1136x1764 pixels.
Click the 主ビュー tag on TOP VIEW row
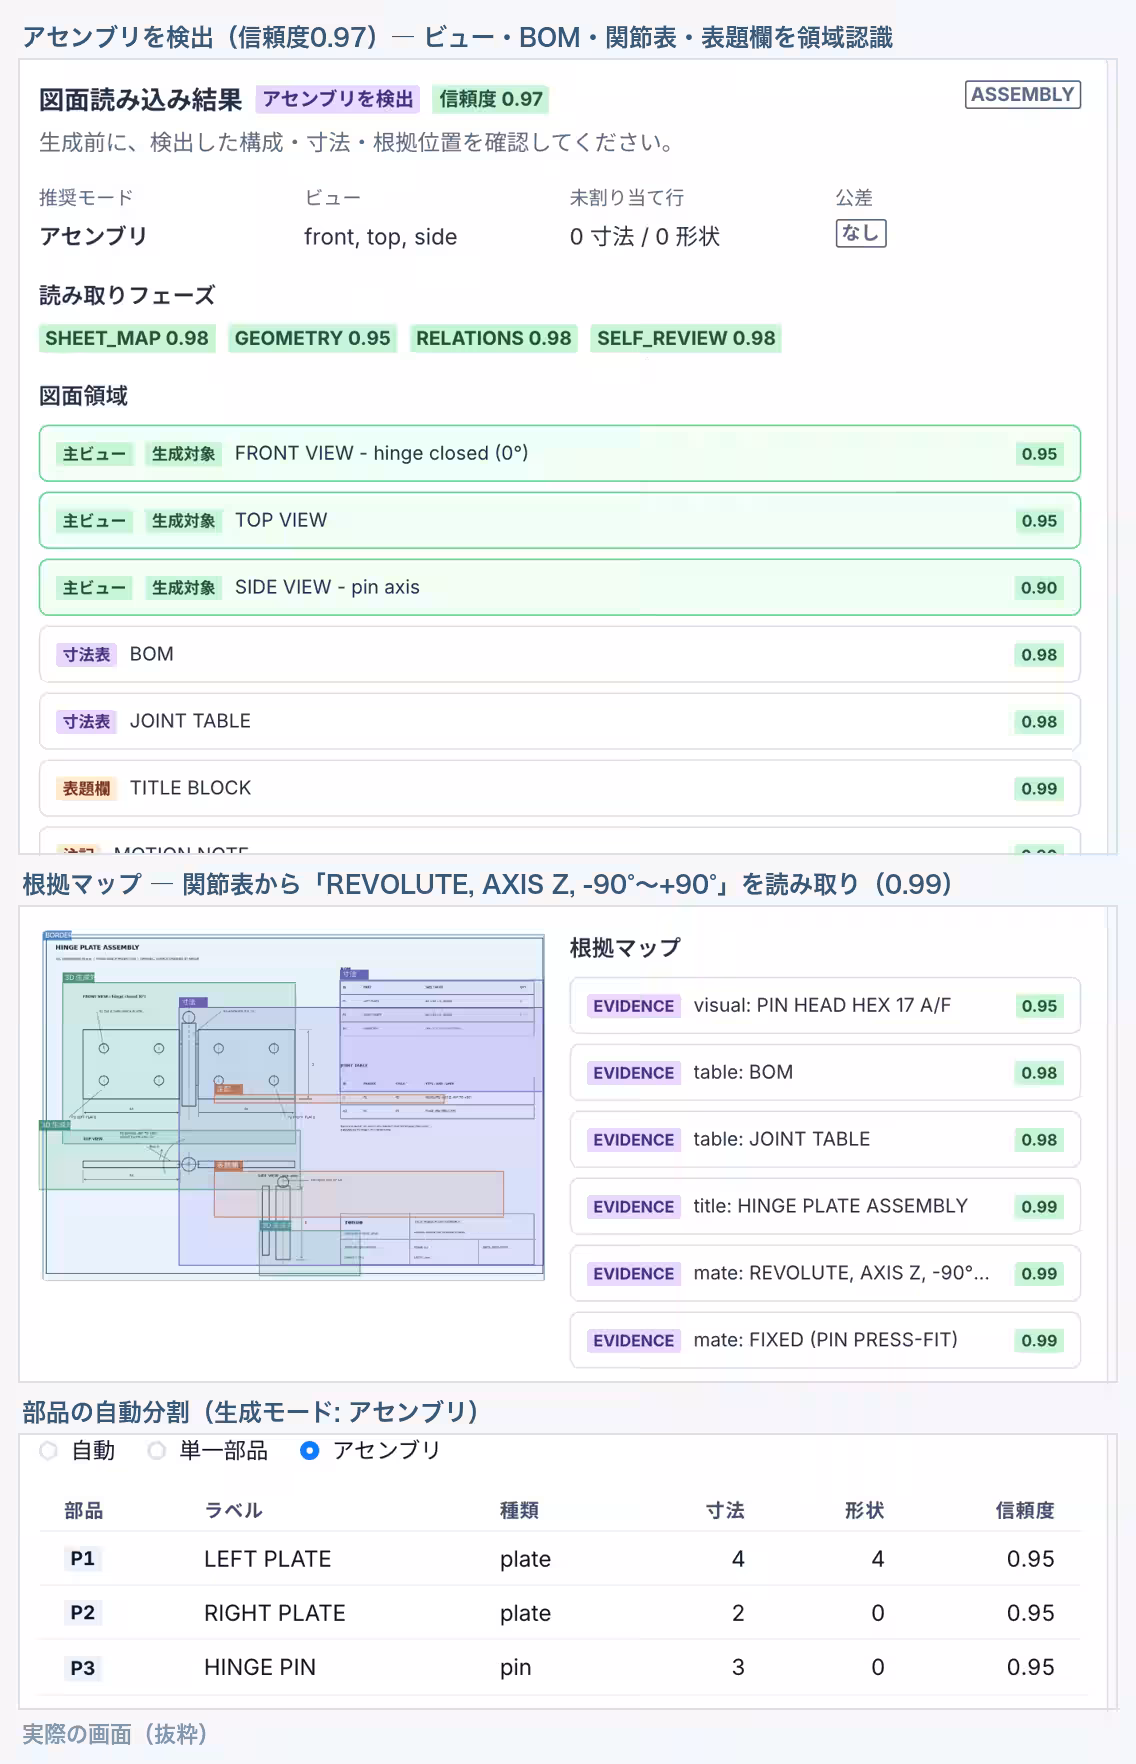click(95, 521)
